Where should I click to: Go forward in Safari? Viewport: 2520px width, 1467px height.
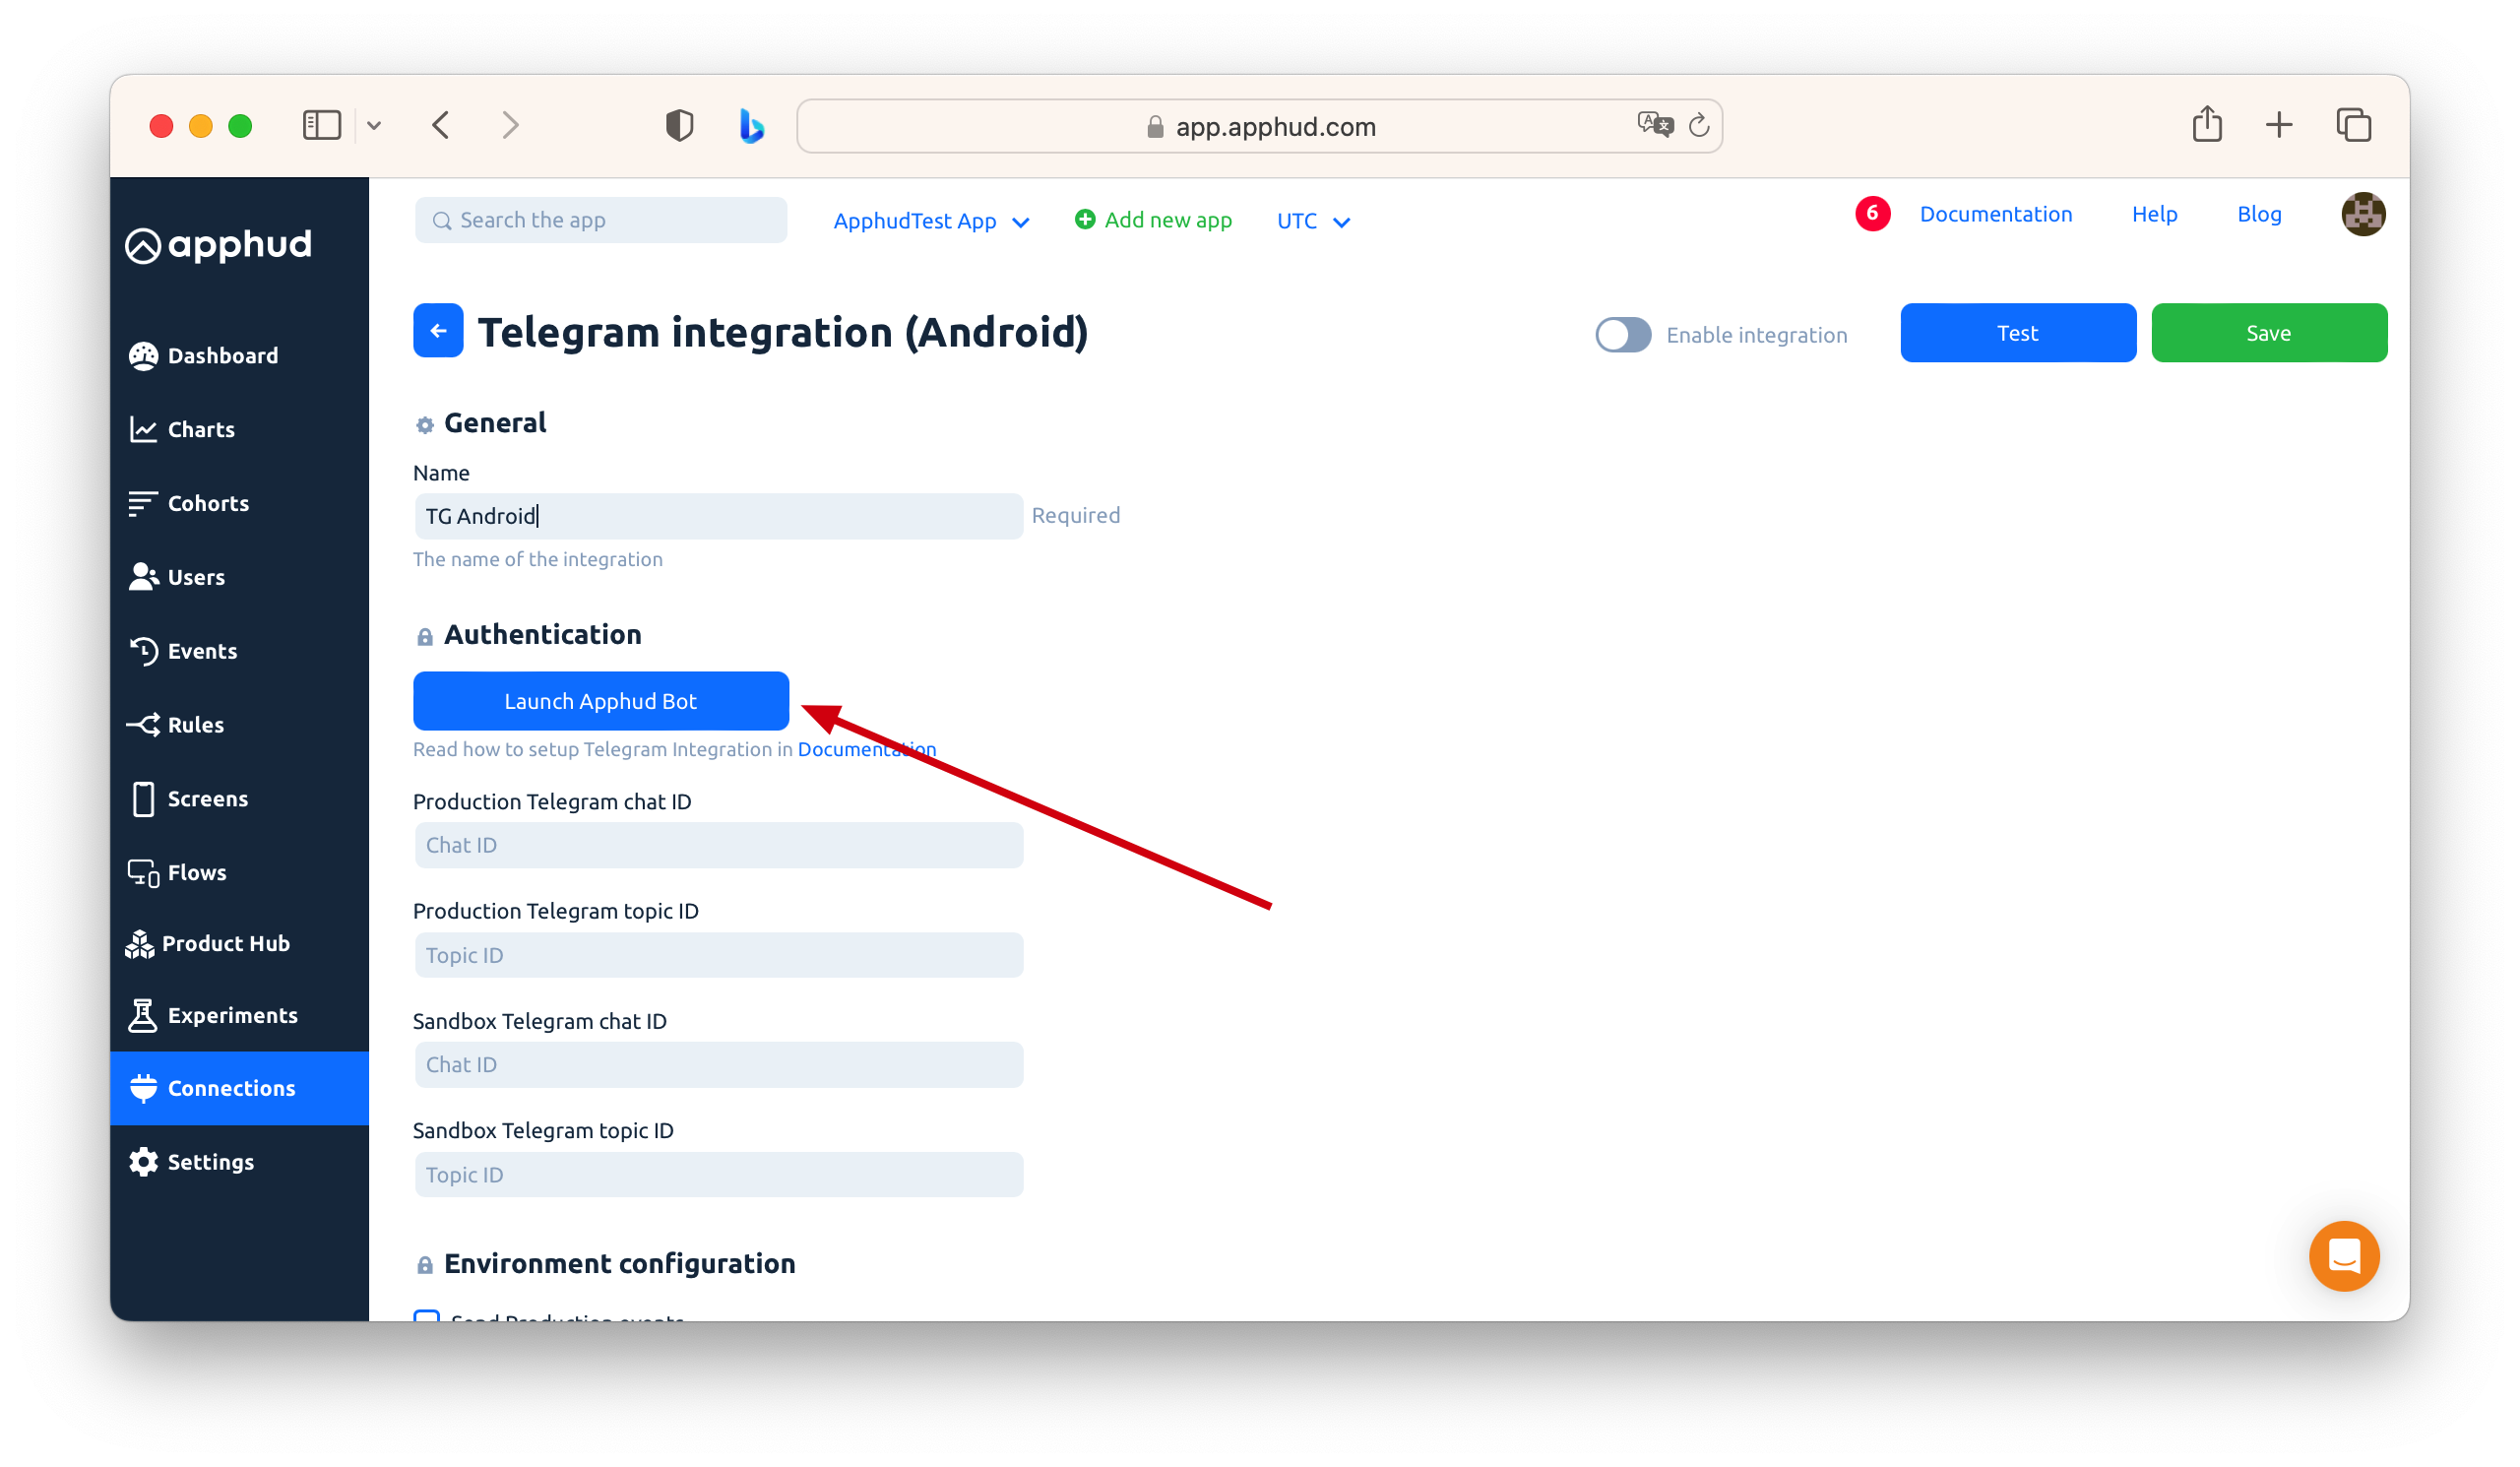[x=511, y=125]
